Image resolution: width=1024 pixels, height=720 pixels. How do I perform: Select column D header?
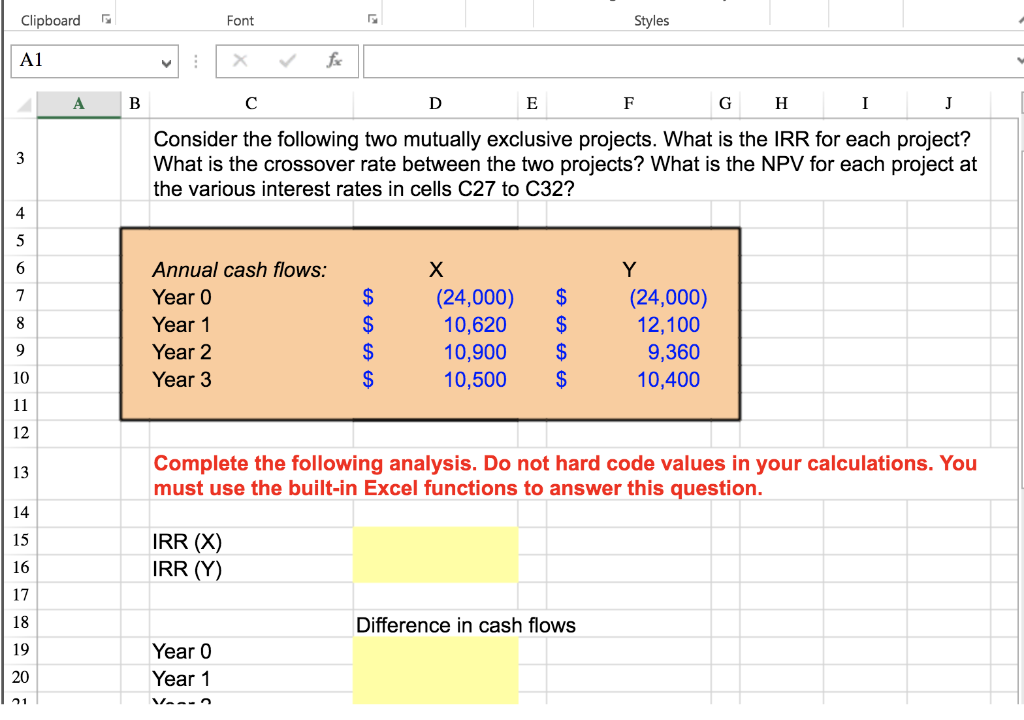pyautogui.click(x=435, y=103)
